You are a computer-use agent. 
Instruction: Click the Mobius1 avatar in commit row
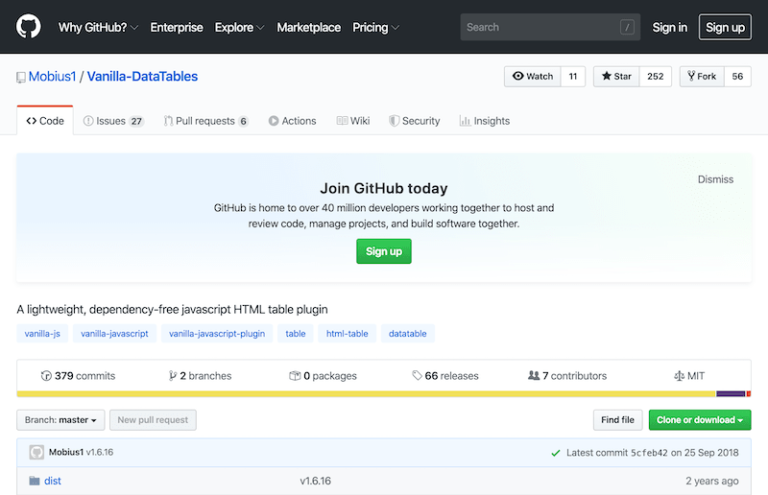[37, 452]
